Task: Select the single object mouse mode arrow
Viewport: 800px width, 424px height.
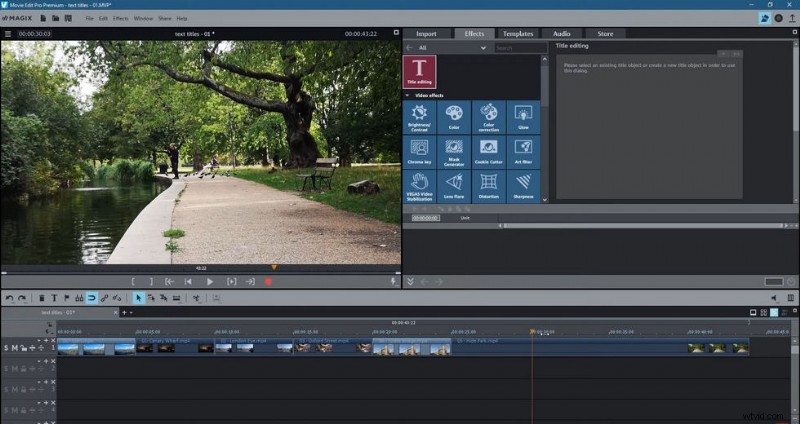Action: pos(138,298)
